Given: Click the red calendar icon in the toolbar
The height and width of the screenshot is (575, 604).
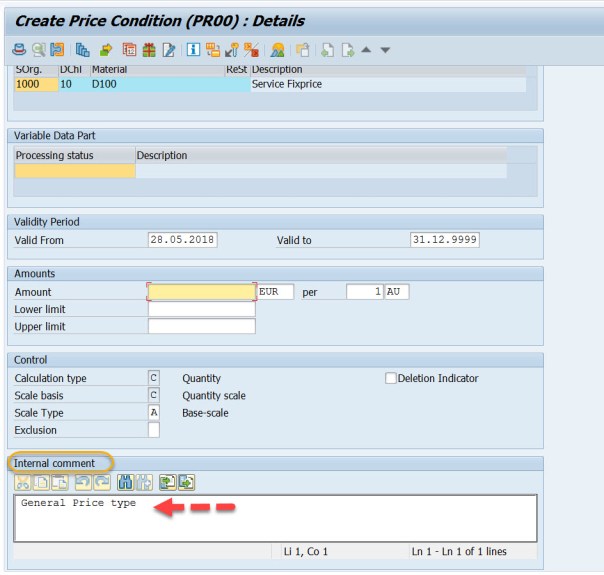Looking at the screenshot, I should point(130,49).
